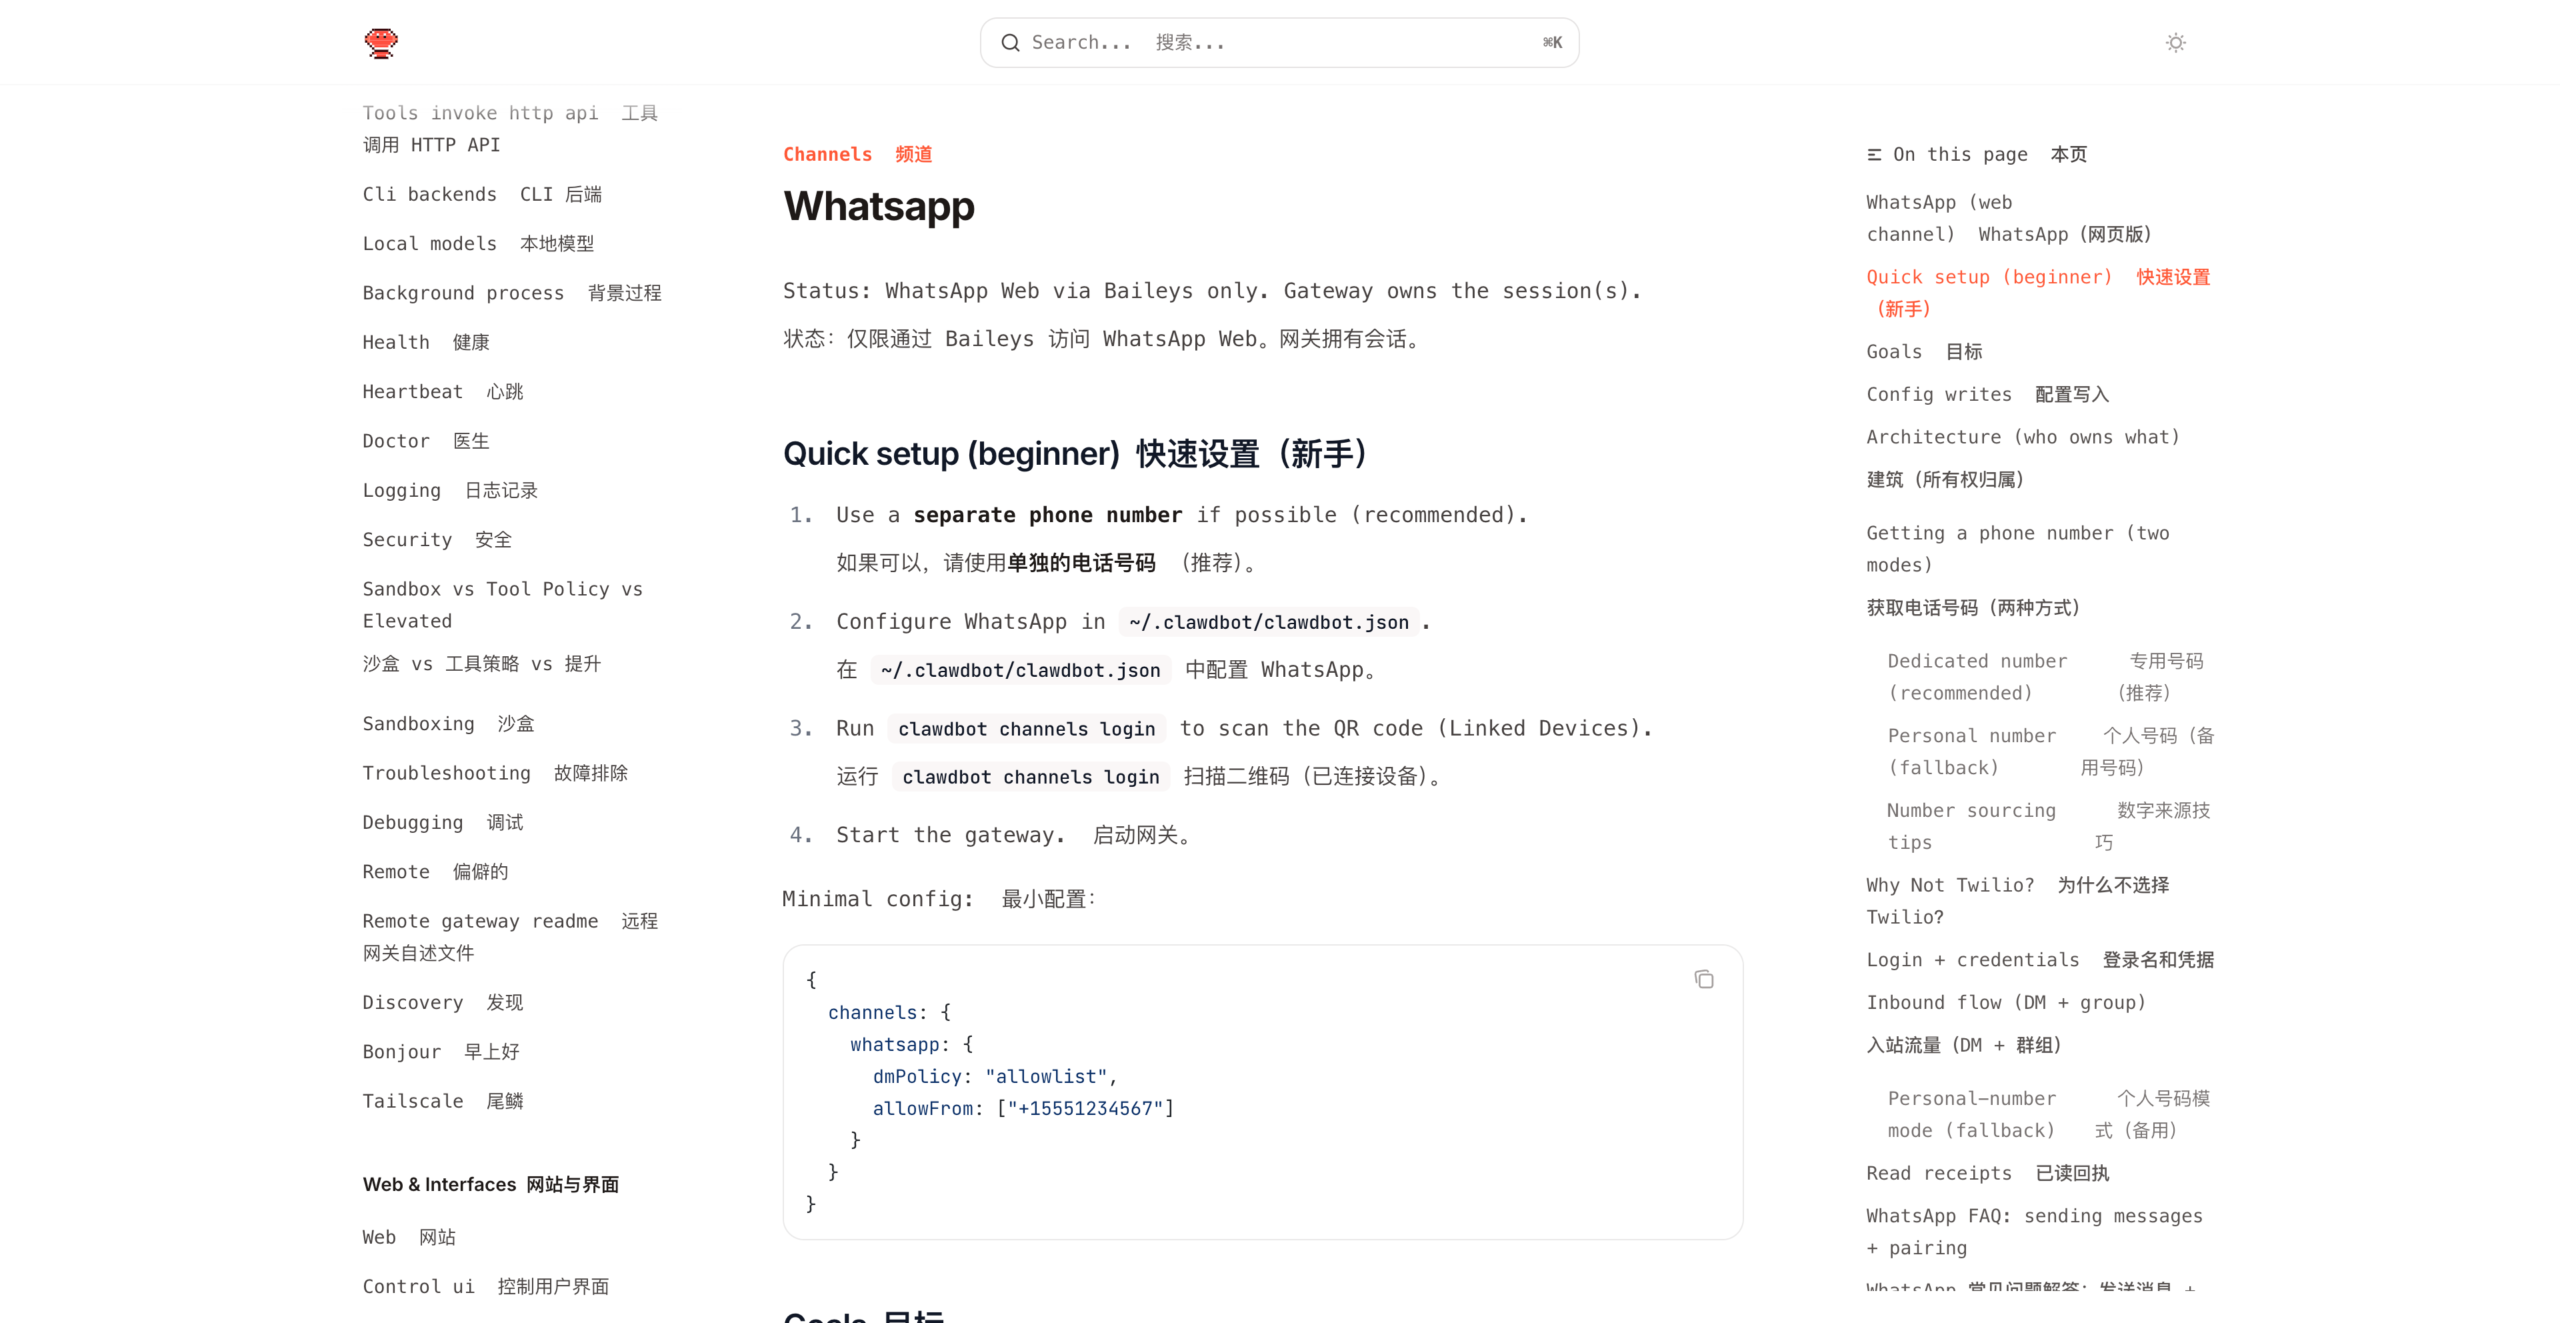This screenshot has height=1323, width=2560.
Task: Open the Channels breadcrumb link
Action: point(827,154)
